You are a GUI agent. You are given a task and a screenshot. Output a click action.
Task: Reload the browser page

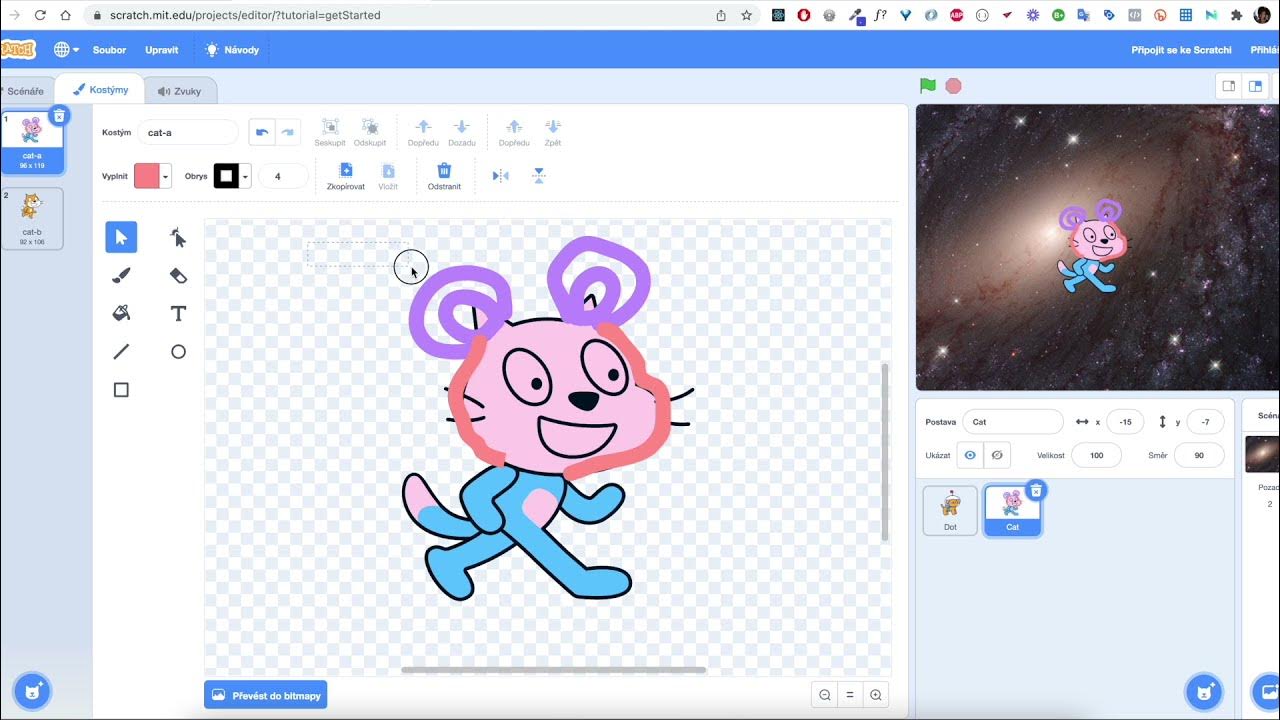tap(40, 15)
